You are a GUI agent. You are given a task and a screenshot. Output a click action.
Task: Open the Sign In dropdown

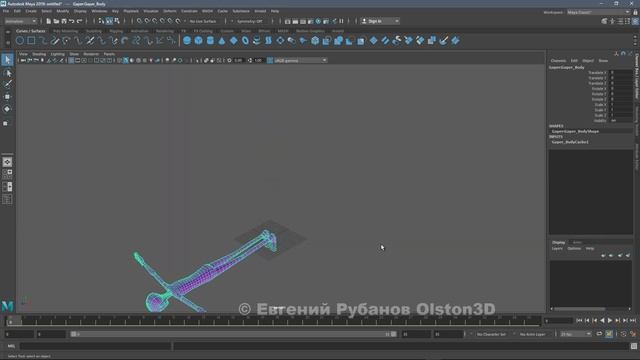[x=380, y=21]
